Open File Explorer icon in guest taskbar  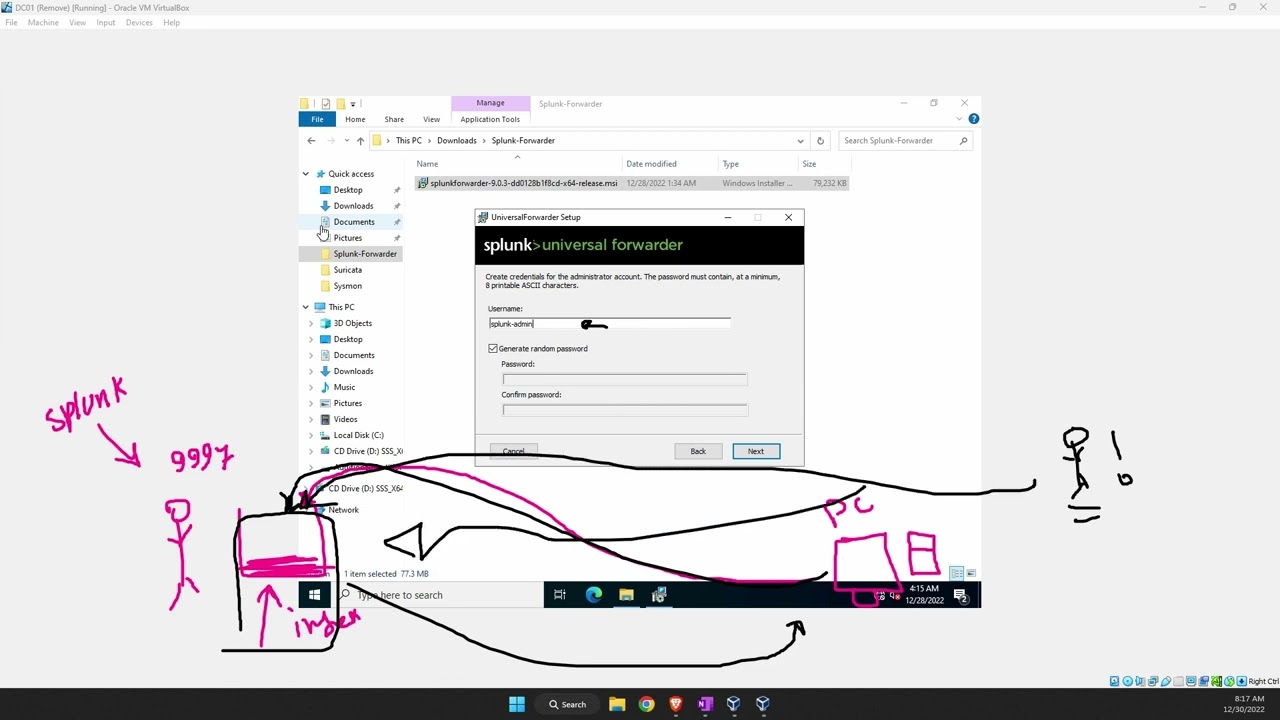(626, 595)
